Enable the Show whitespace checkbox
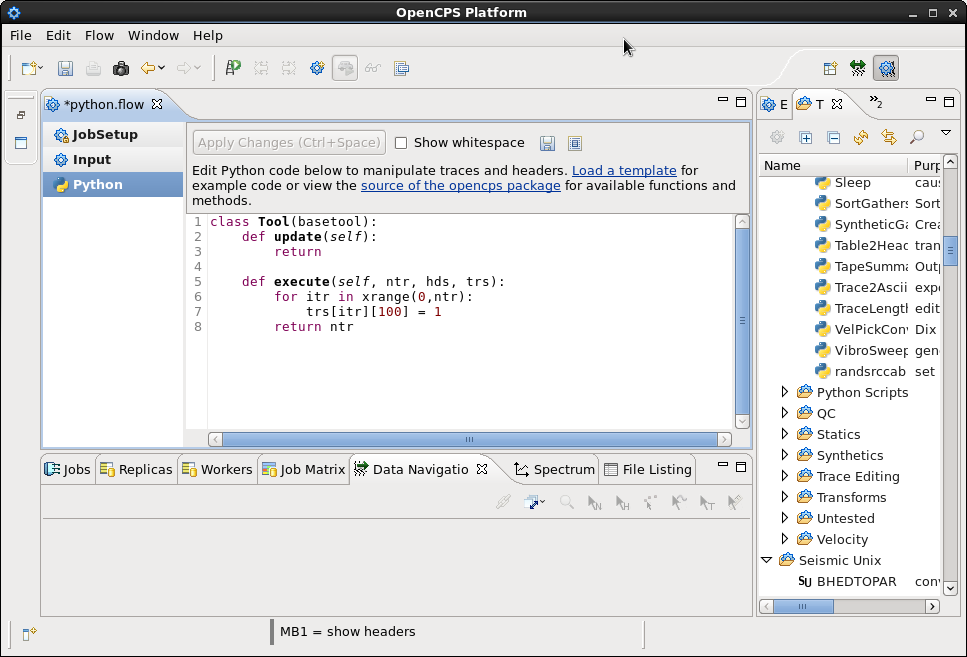 tap(401, 143)
